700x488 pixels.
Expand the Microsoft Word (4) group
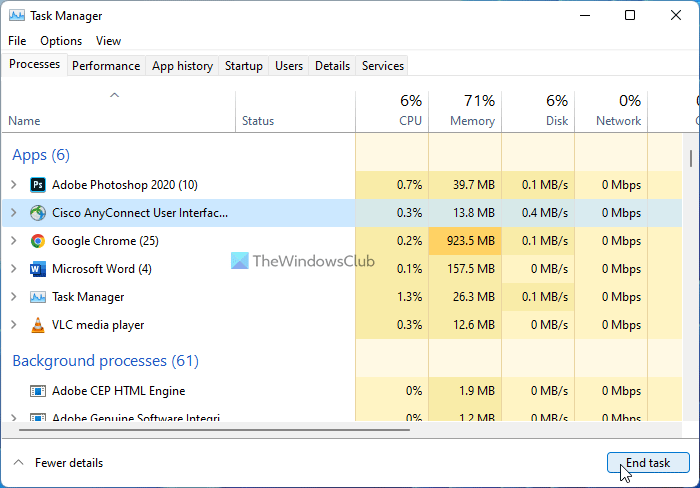pyautogui.click(x=14, y=269)
